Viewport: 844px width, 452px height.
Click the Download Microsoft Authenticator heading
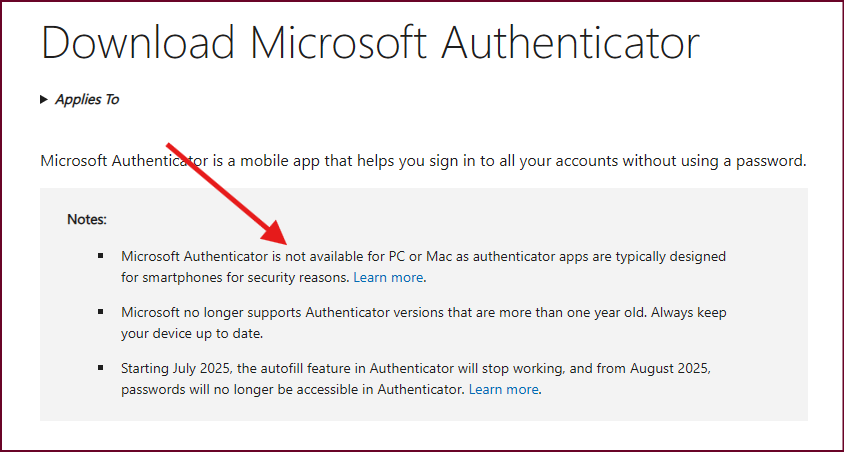[x=370, y=41]
